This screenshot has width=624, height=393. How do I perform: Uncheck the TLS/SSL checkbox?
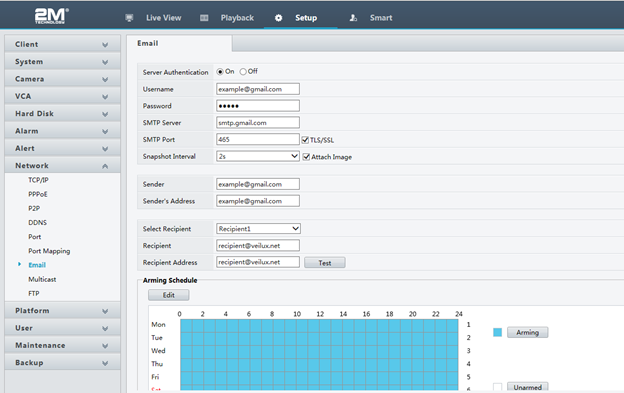pos(305,140)
